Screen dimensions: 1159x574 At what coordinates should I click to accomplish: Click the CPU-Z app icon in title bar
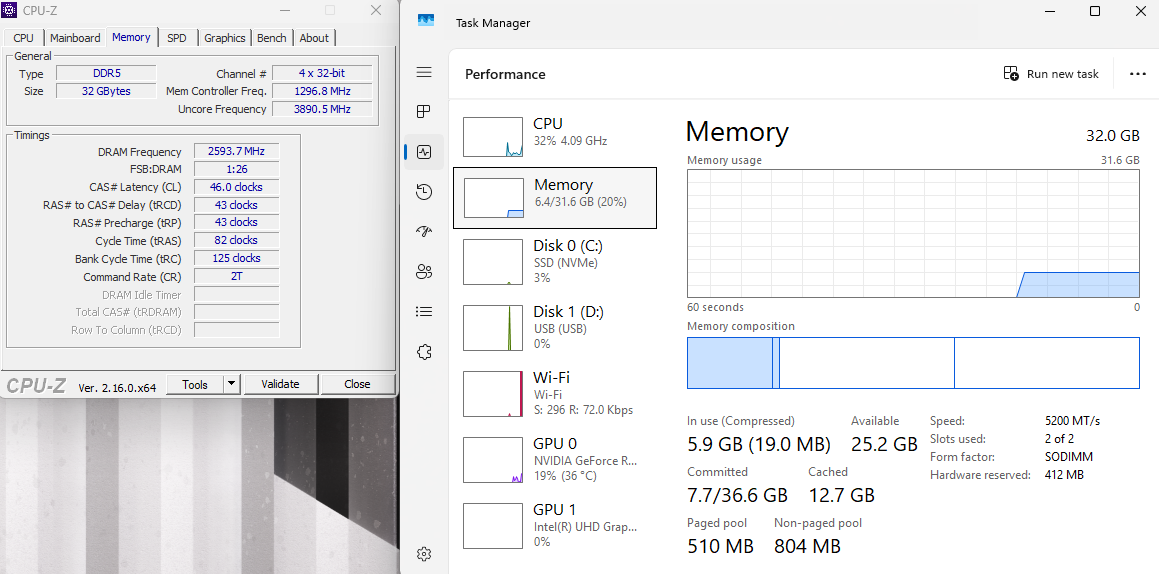[10, 10]
